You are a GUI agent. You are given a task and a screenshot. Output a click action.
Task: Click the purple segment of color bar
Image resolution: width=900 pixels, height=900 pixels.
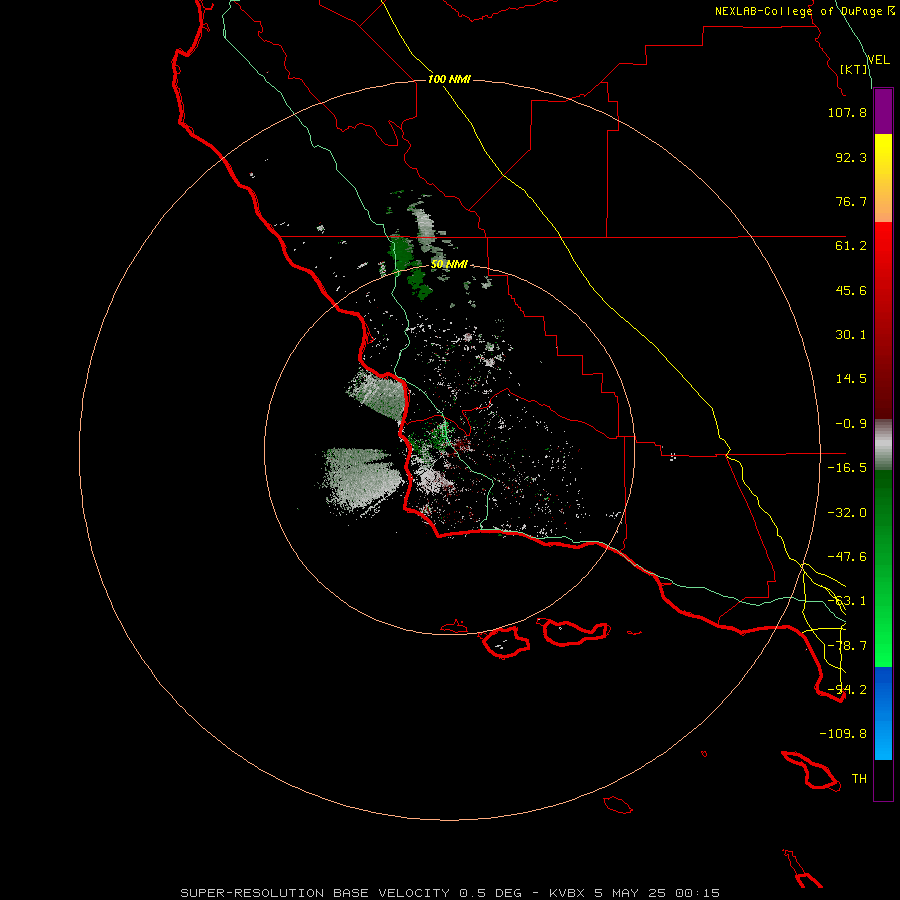(883, 112)
